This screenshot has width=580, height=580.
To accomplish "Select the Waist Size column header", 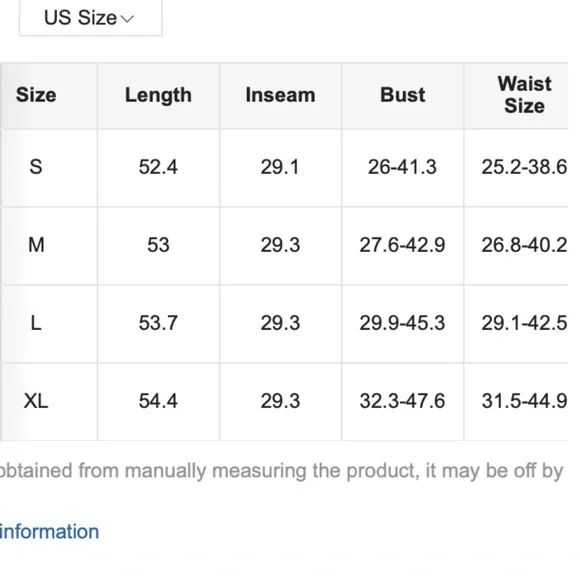I will 525,95.
